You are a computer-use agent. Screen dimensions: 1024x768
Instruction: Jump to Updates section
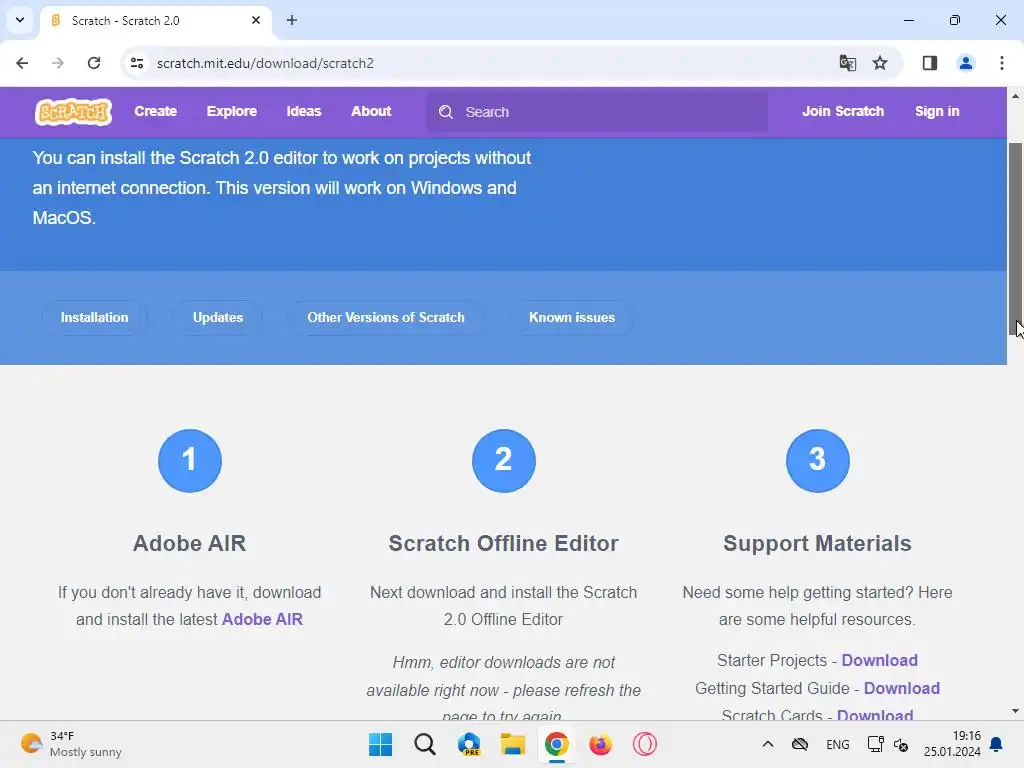[x=217, y=317]
